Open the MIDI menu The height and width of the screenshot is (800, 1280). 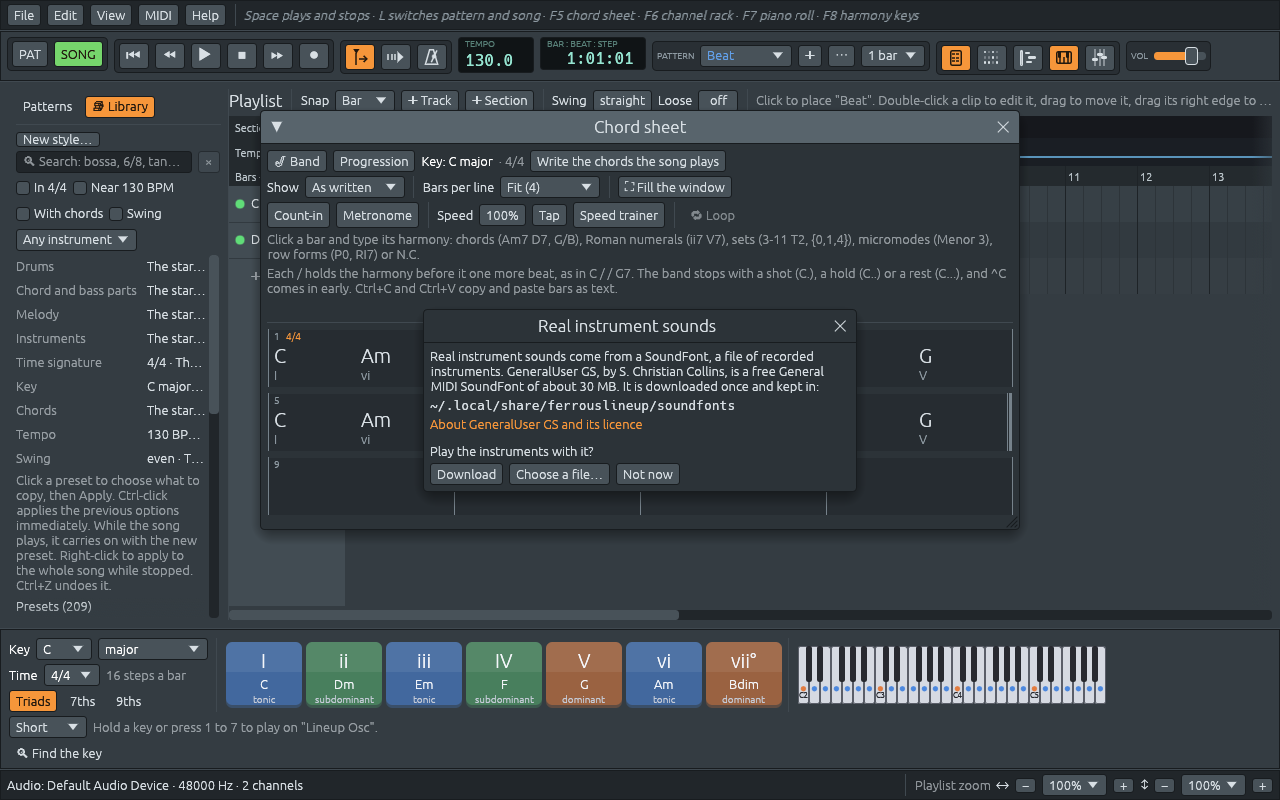point(158,16)
